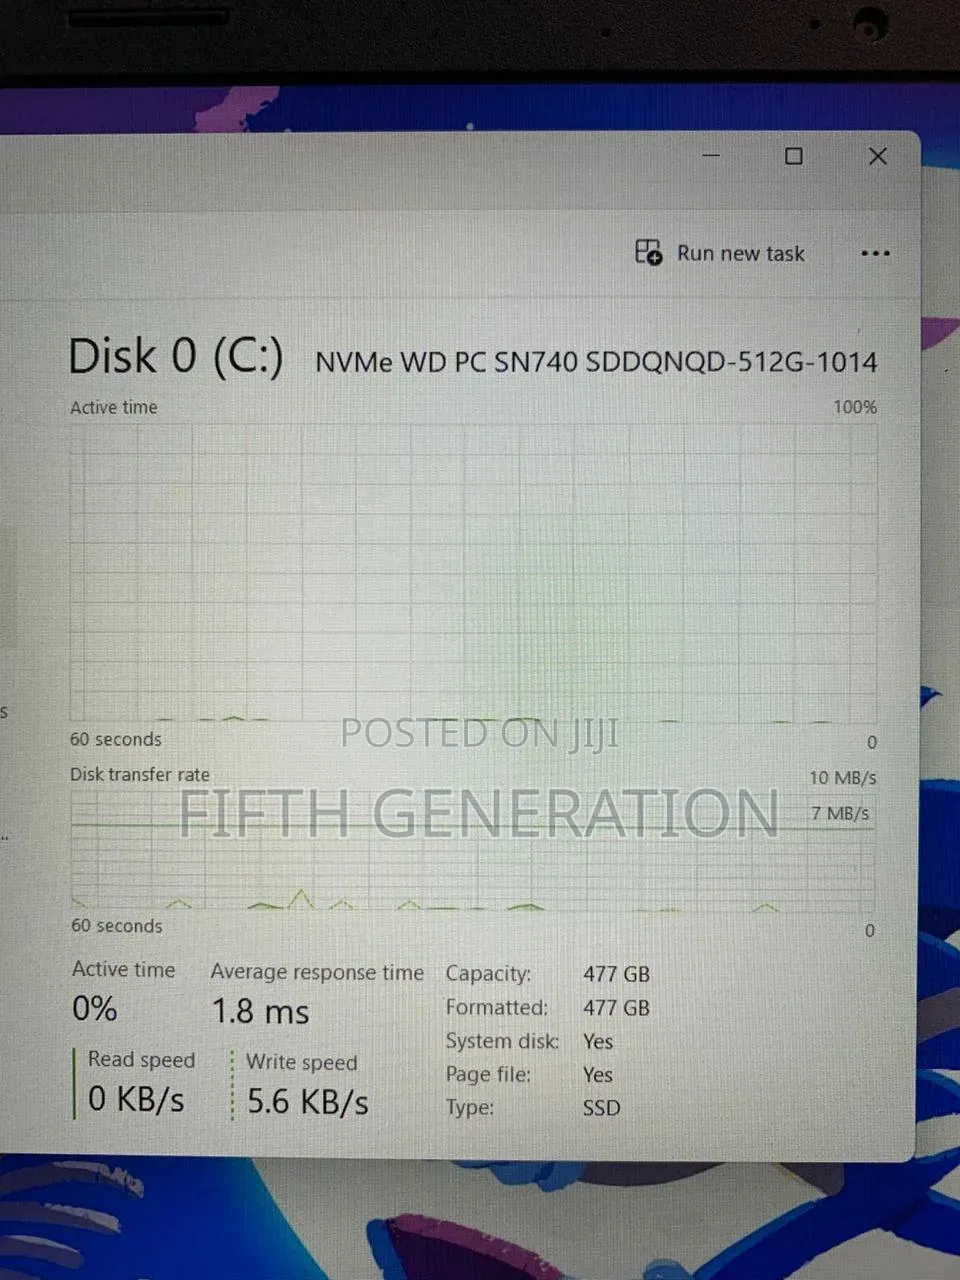Open the three-dot more options menu
Viewport: 960px width, 1280px height.
875,254
